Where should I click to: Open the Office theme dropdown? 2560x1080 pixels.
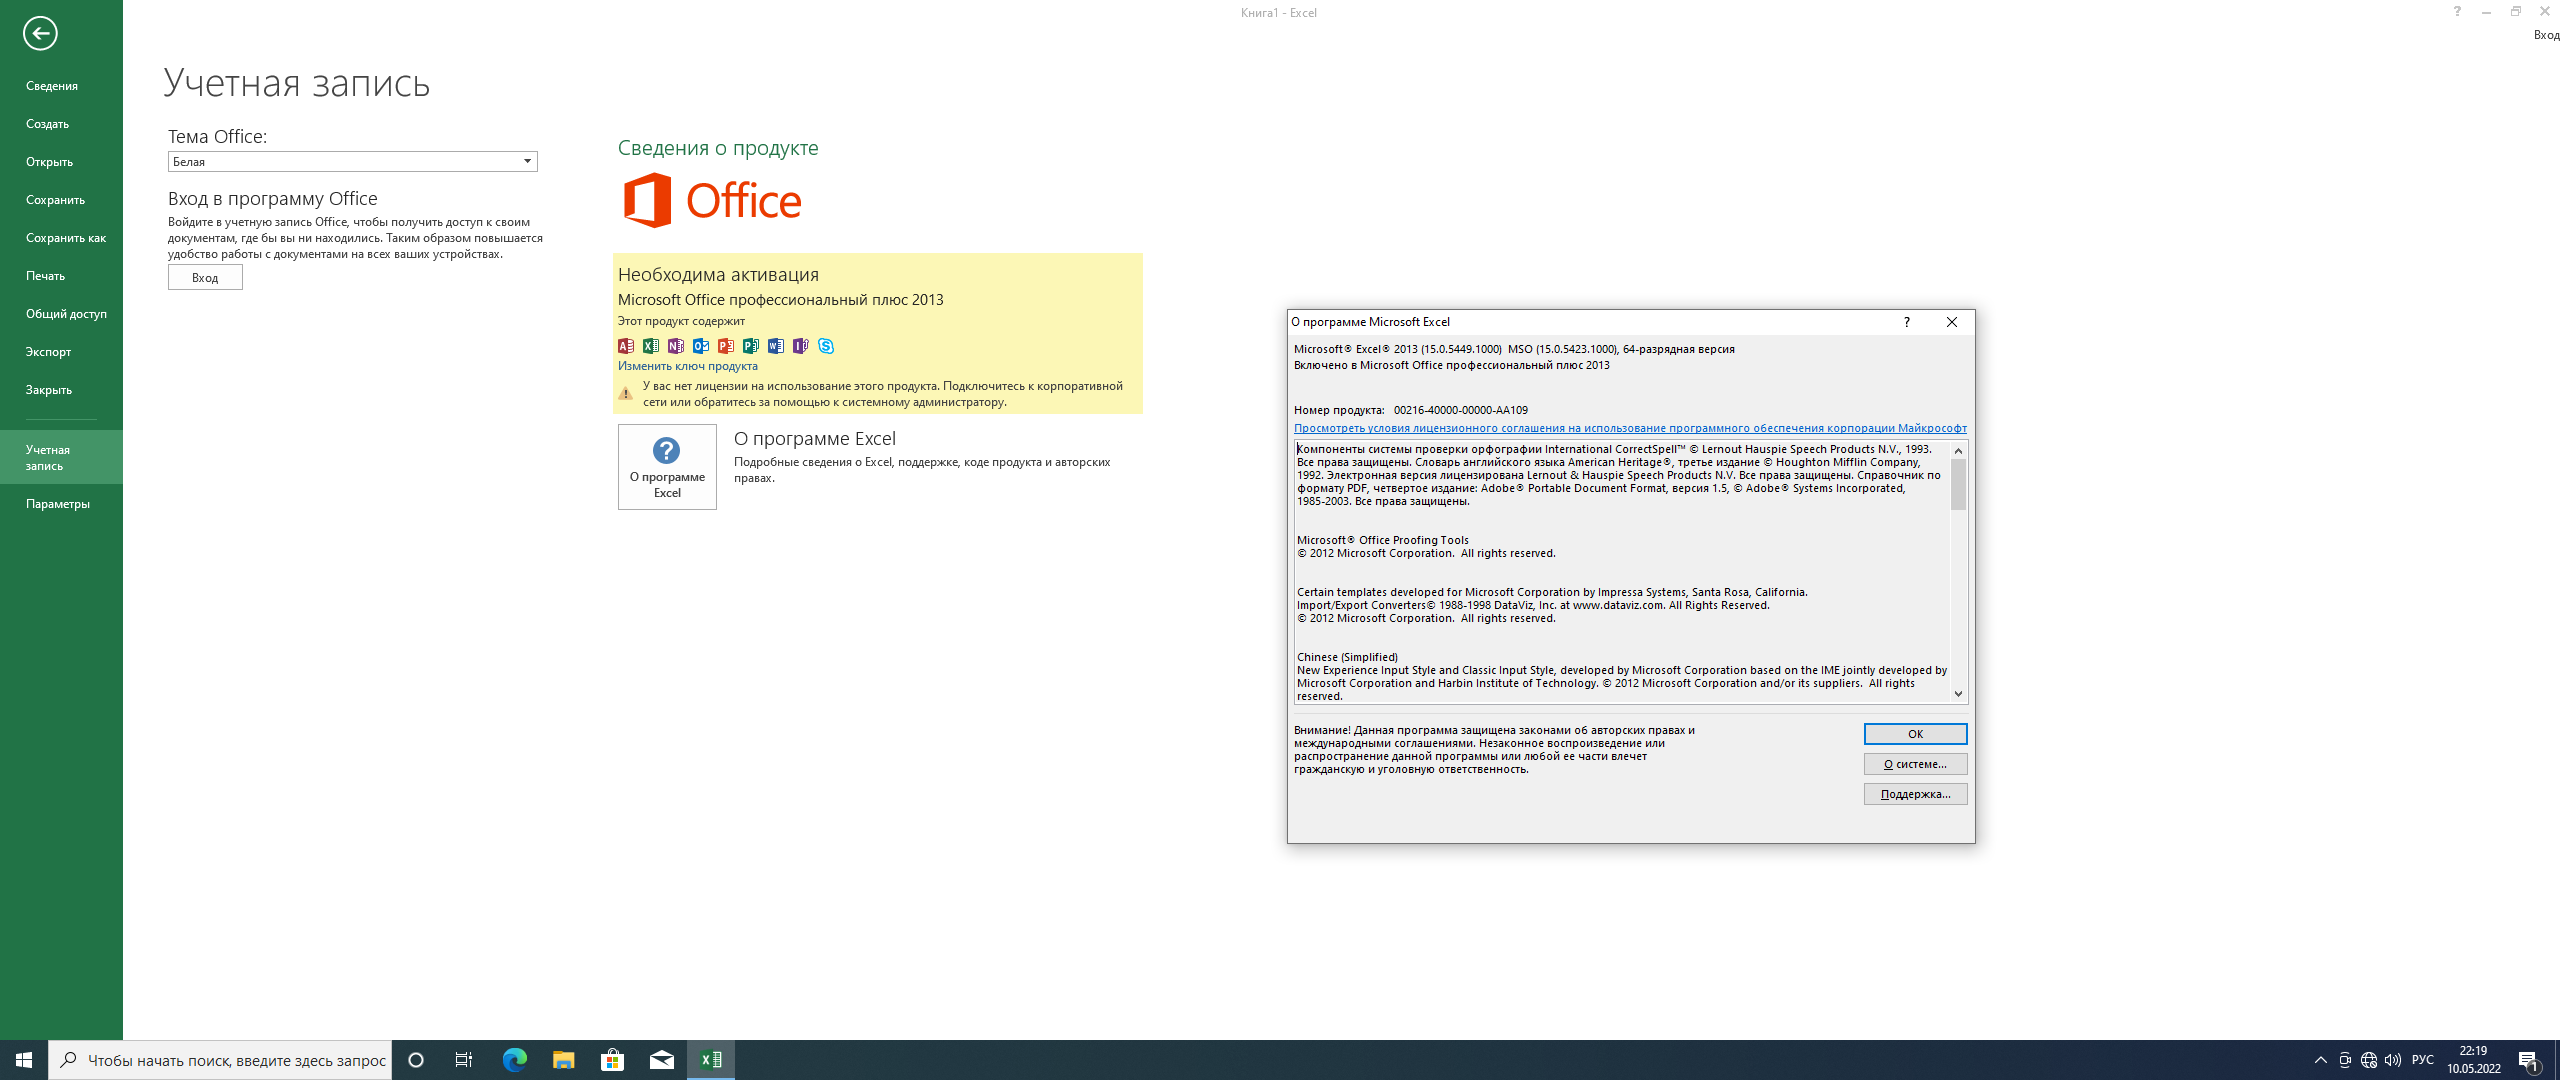coord(352,161)
